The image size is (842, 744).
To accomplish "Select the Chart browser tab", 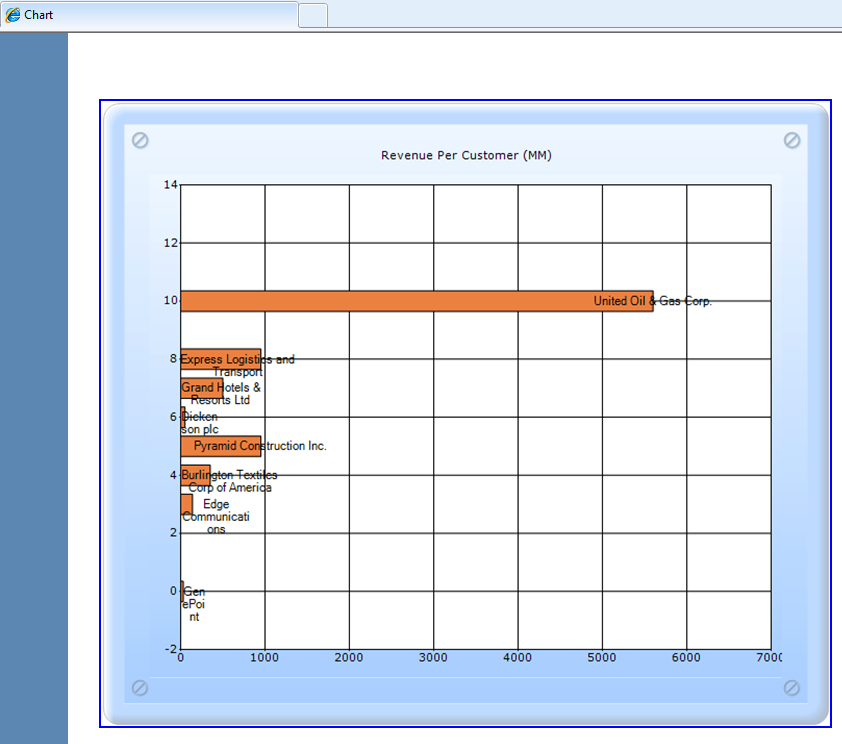I will (149, 14).
